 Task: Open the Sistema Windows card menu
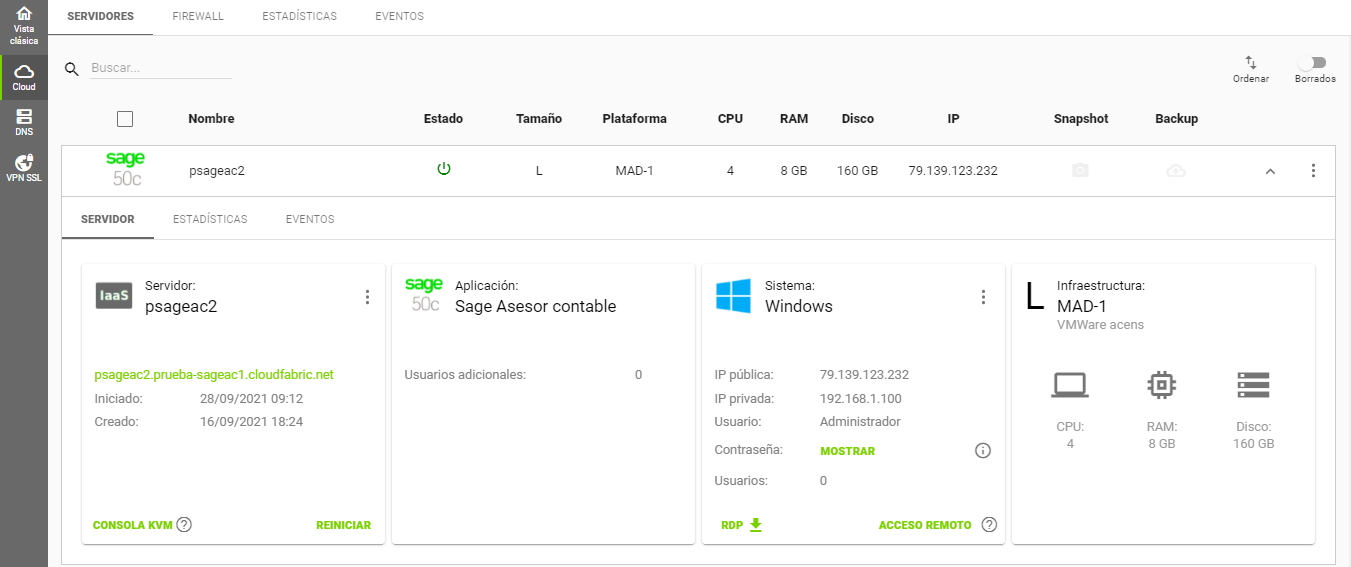point(983,297)
